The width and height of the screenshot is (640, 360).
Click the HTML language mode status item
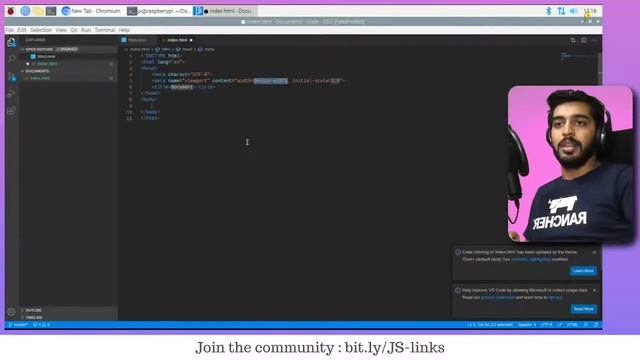tap(572, 325)
